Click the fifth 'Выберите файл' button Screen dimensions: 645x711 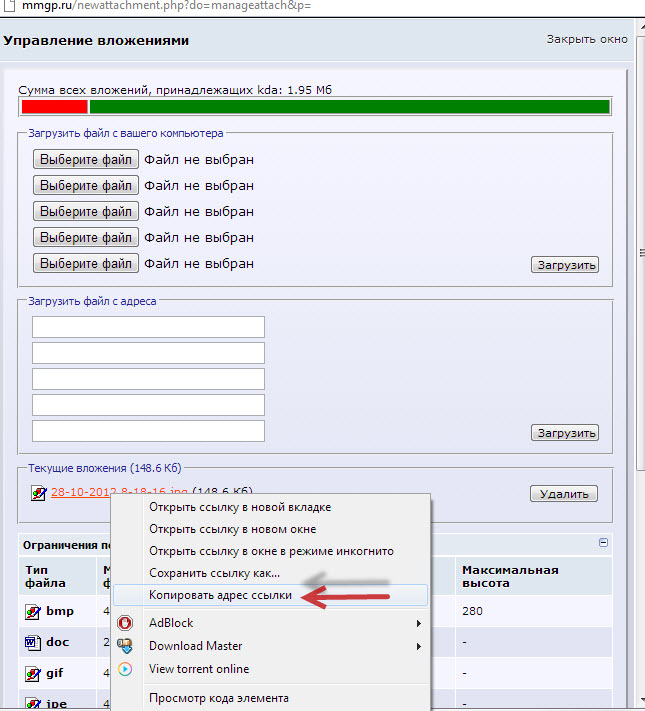click(x=86, y=263)
